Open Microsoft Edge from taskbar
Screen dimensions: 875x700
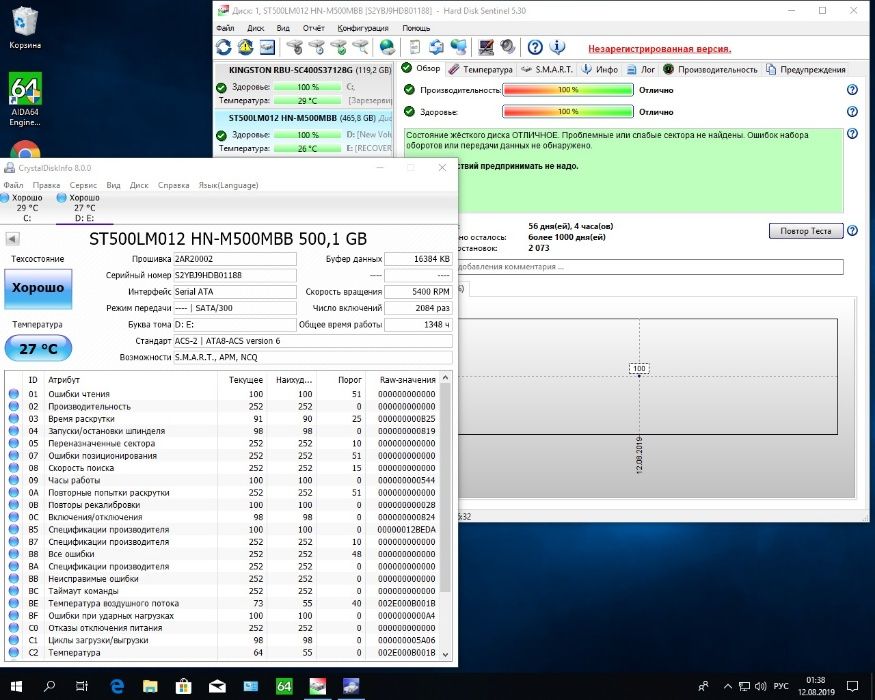tap(117, 686)
